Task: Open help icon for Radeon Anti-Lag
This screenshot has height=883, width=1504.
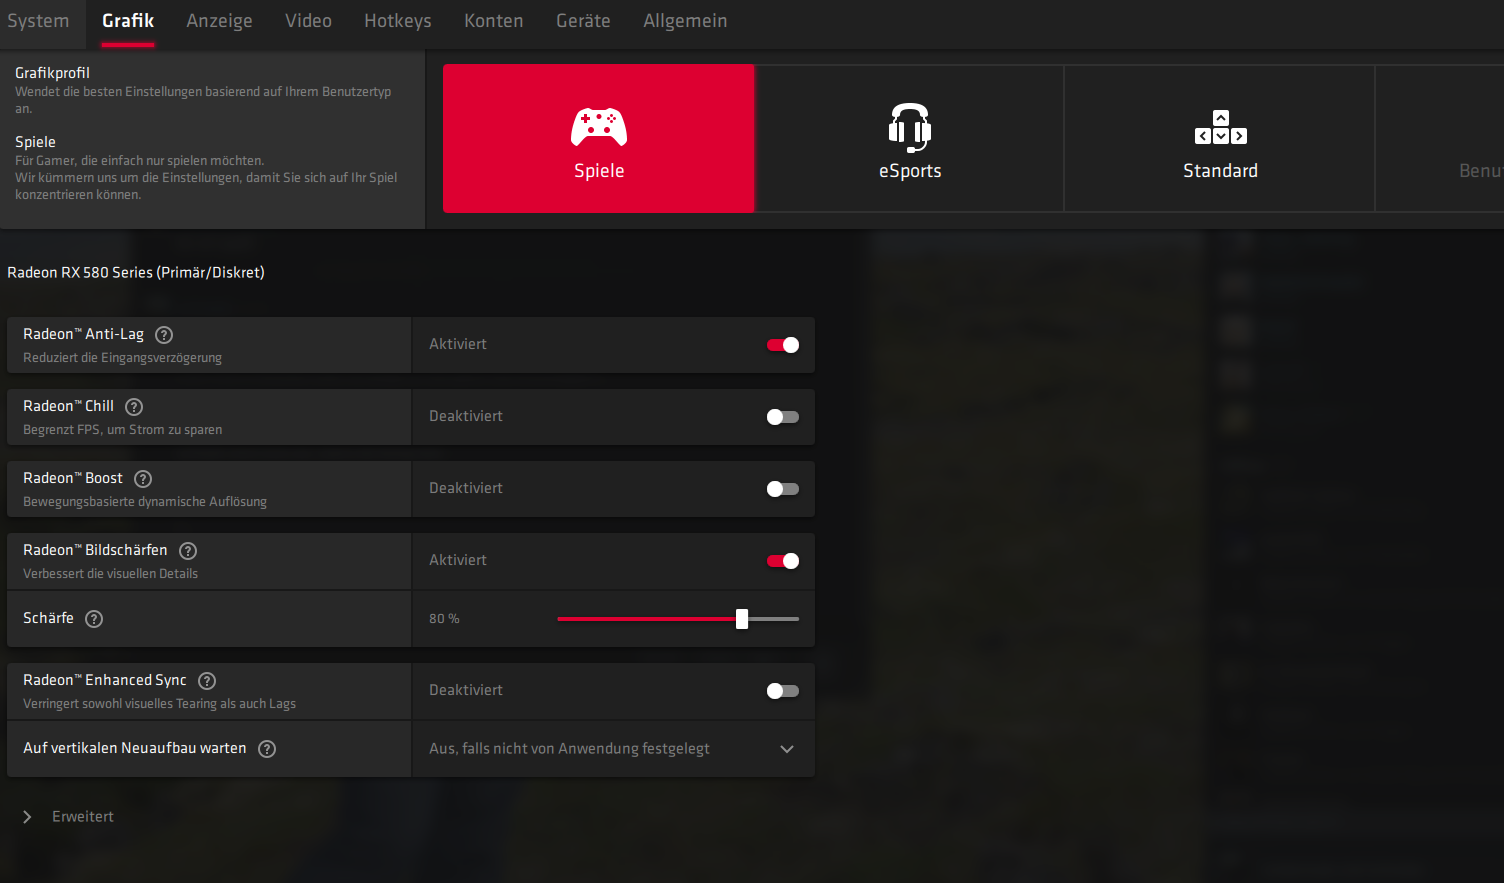Action: 164,335
